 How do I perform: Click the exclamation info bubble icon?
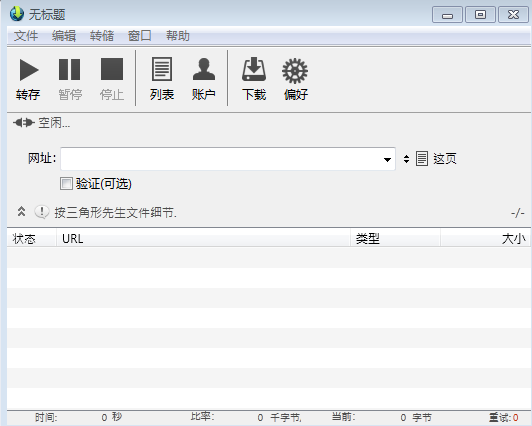(x=42, y=212)
